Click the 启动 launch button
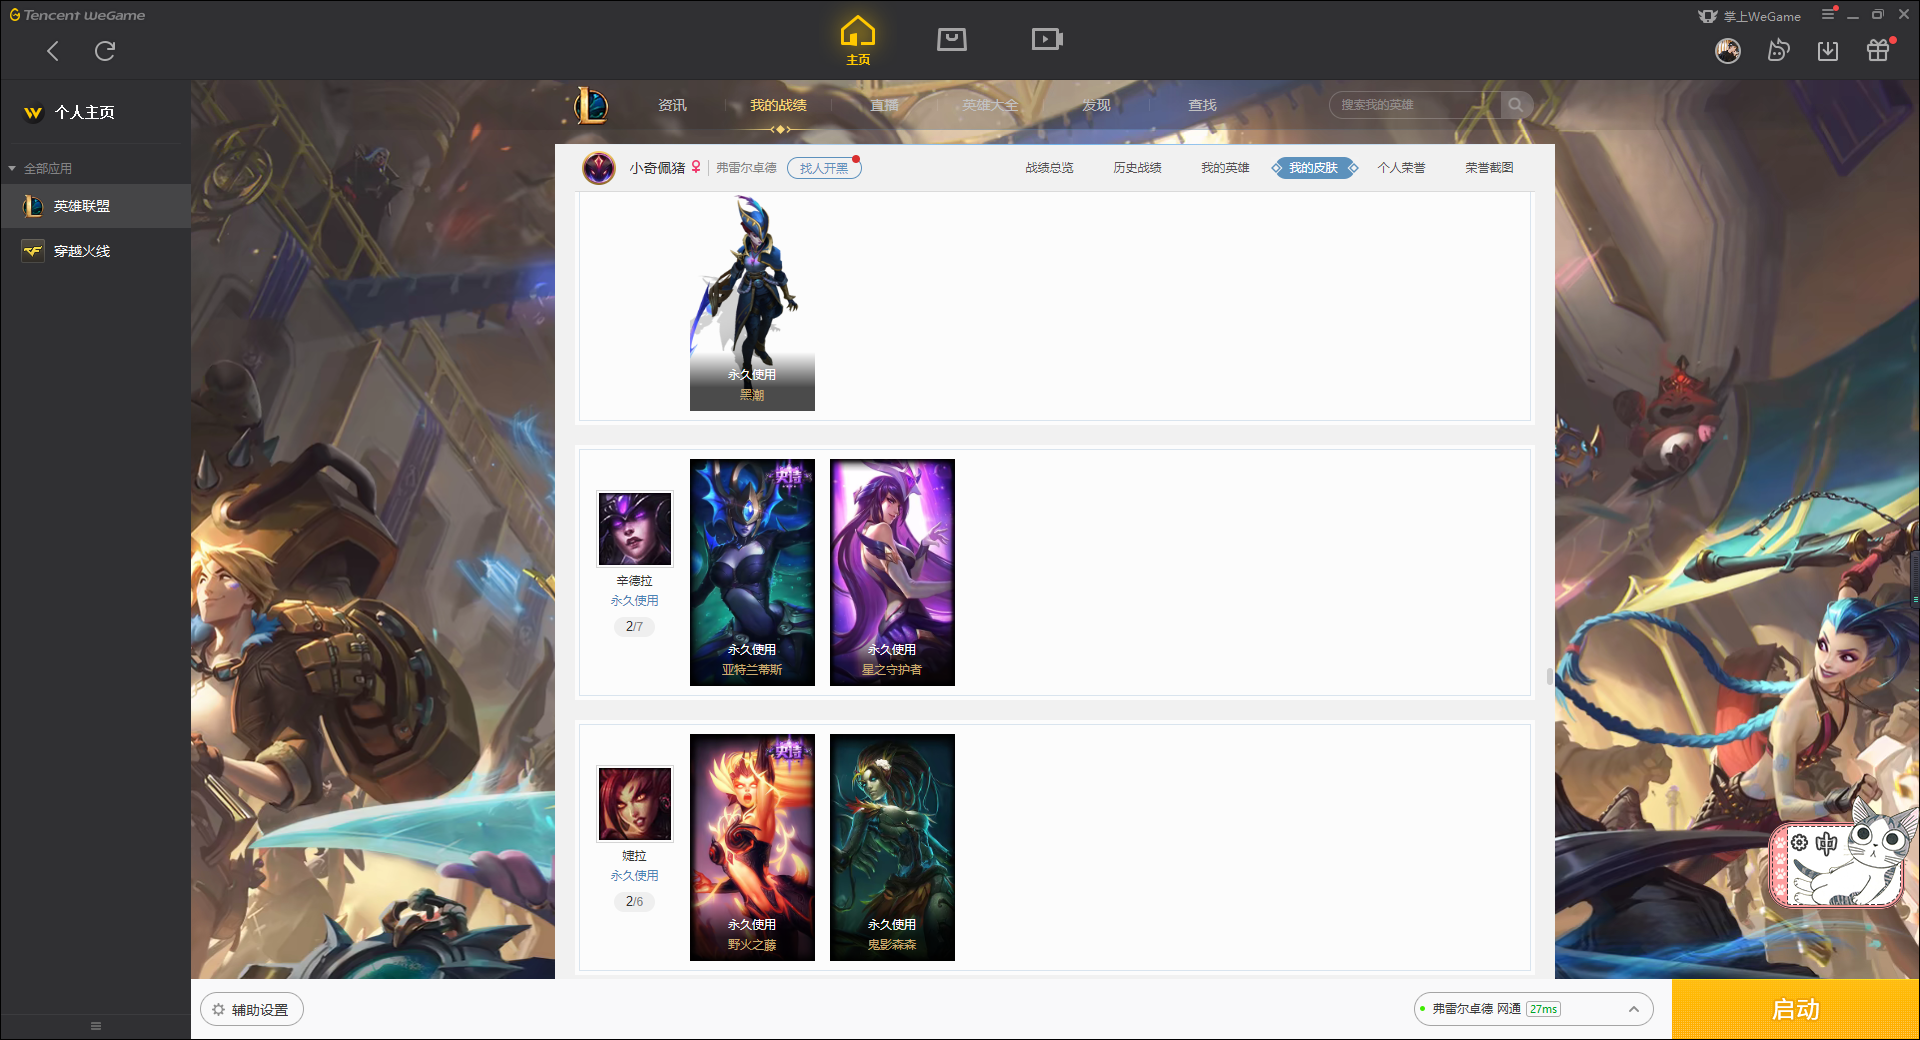1920x1040 pixels. pyautogui.click(x=1796, y=1010)
